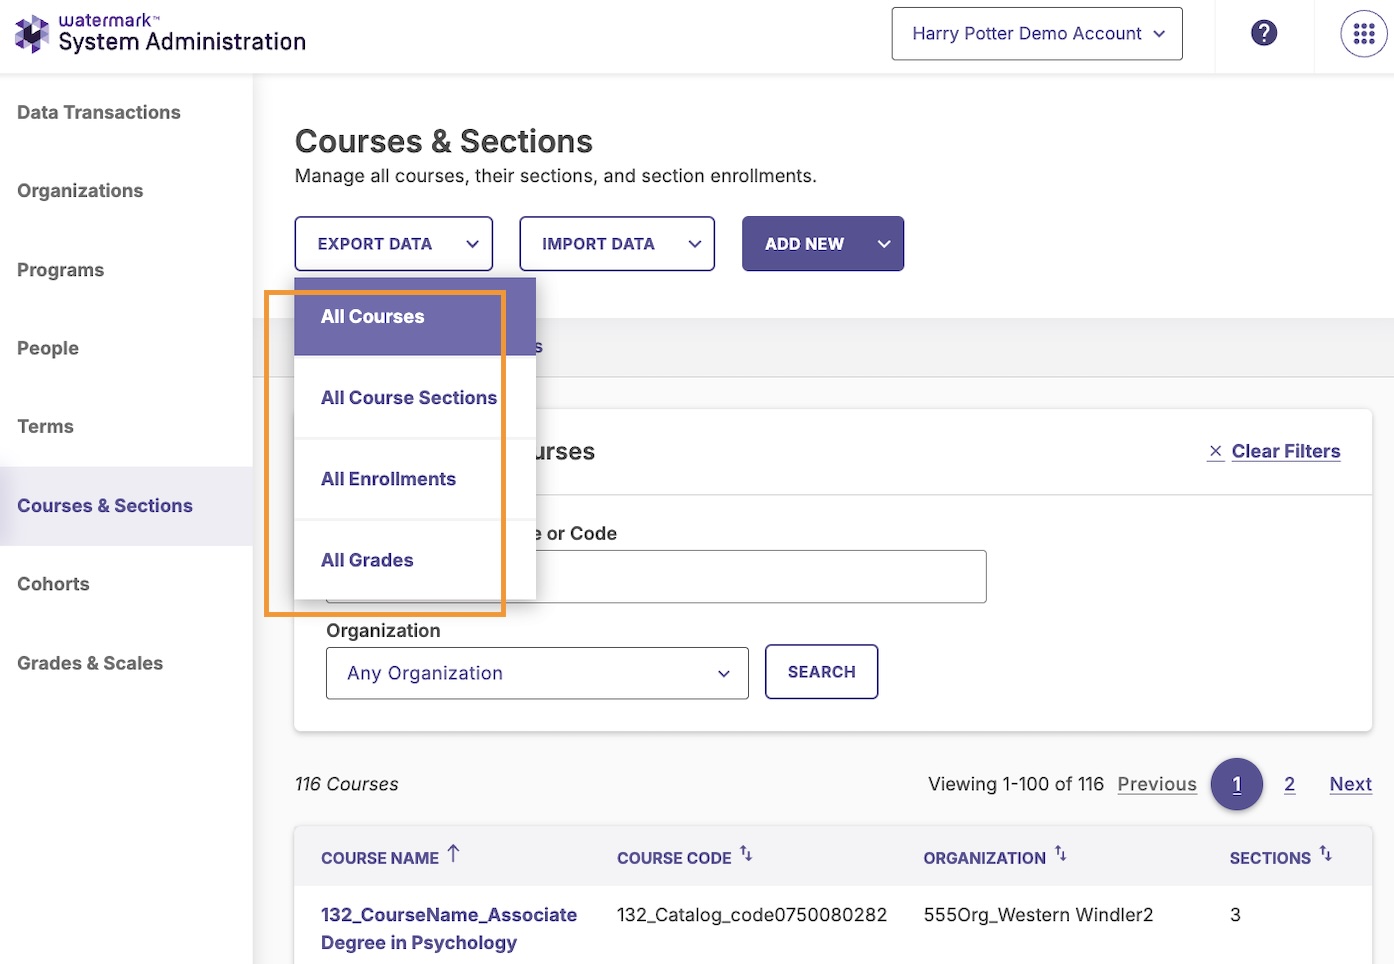
Task: Go to Previous page link
Action: [x=1157, y=784]
